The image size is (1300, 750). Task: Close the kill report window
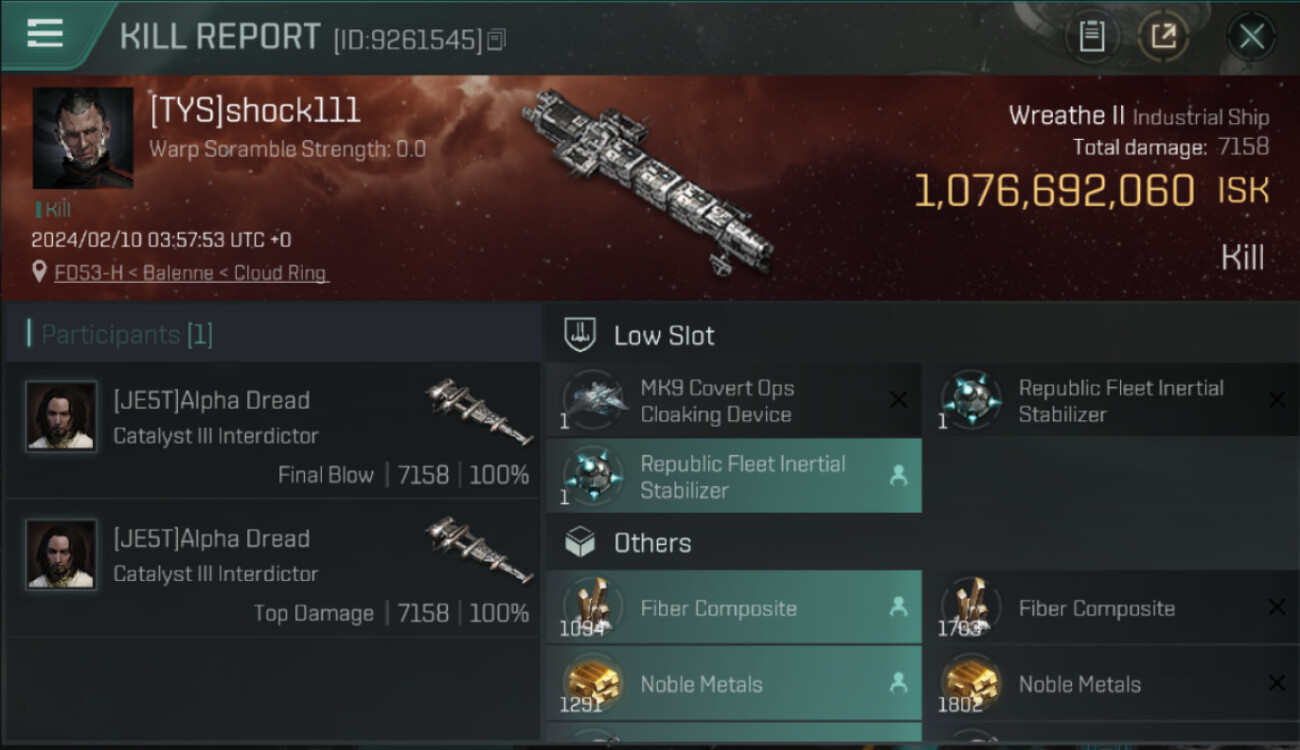1251,38
